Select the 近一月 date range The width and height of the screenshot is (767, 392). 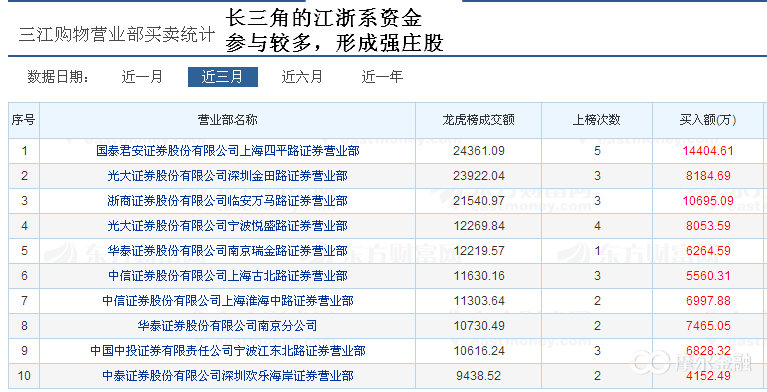click(142, 77)
